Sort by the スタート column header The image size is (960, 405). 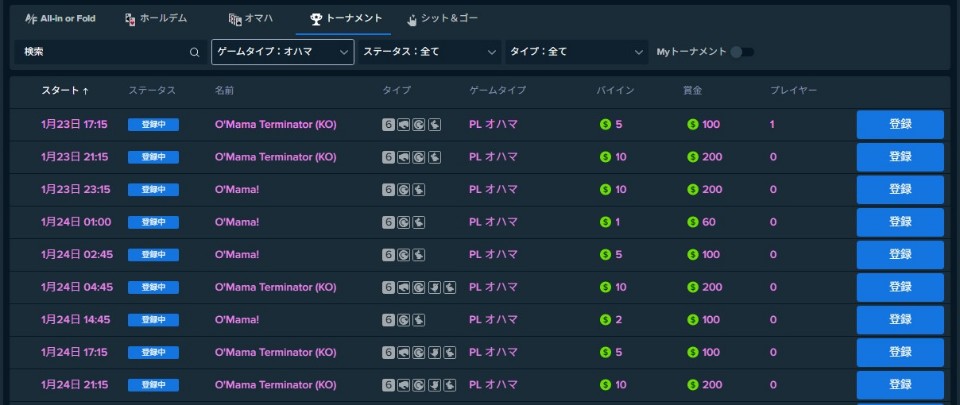click(x=65, y=91)
